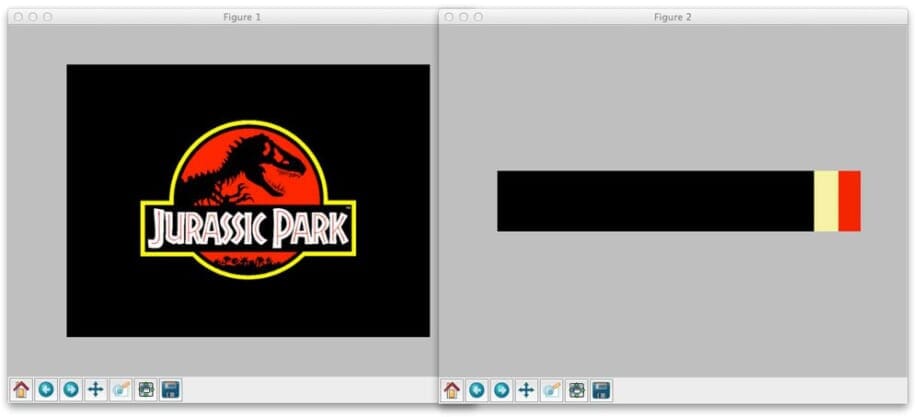
Task: Toggle the Pan tool in Figure 1
Action: (x=96, y=390)
